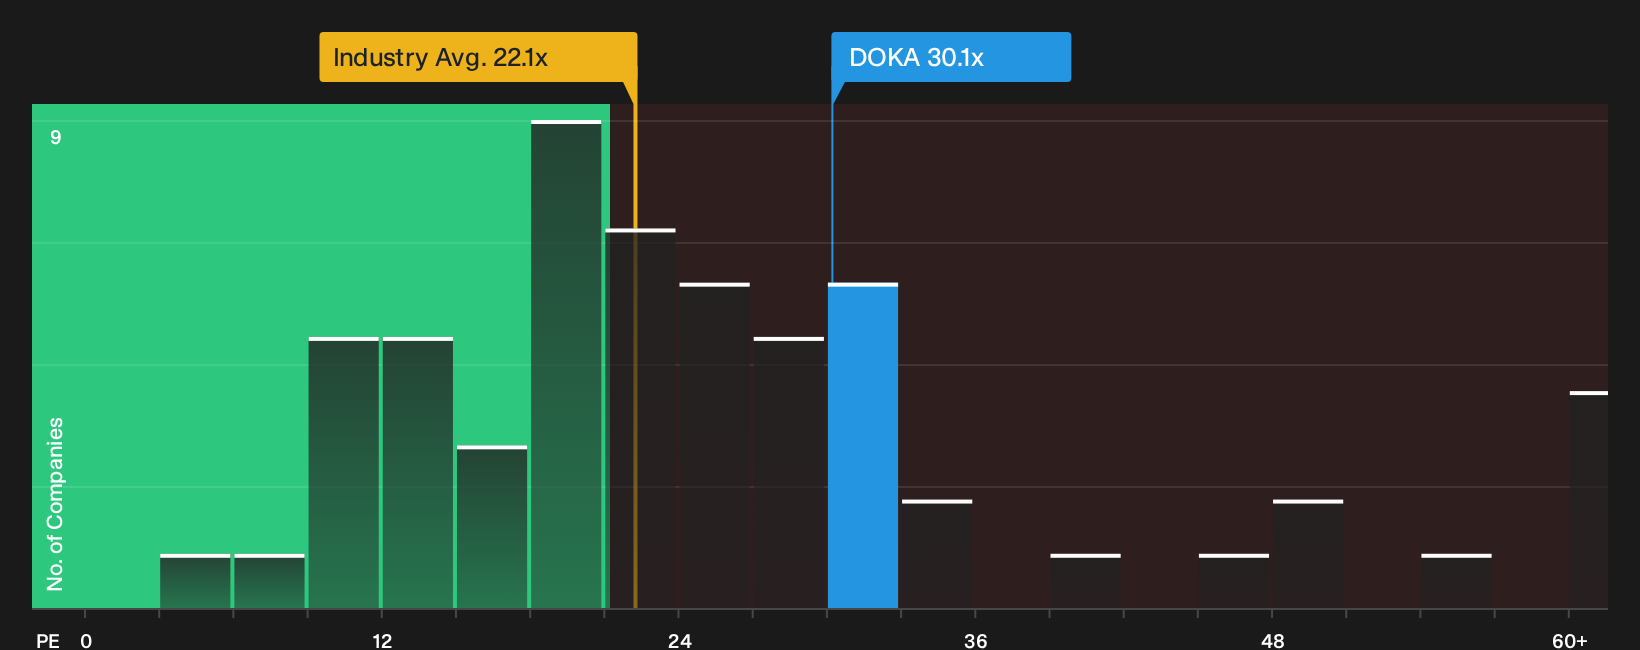Viewport: 1640px width, 650px height.
Task: Click the 60+ PE bar at right edge
Action: click(1589, 500)
